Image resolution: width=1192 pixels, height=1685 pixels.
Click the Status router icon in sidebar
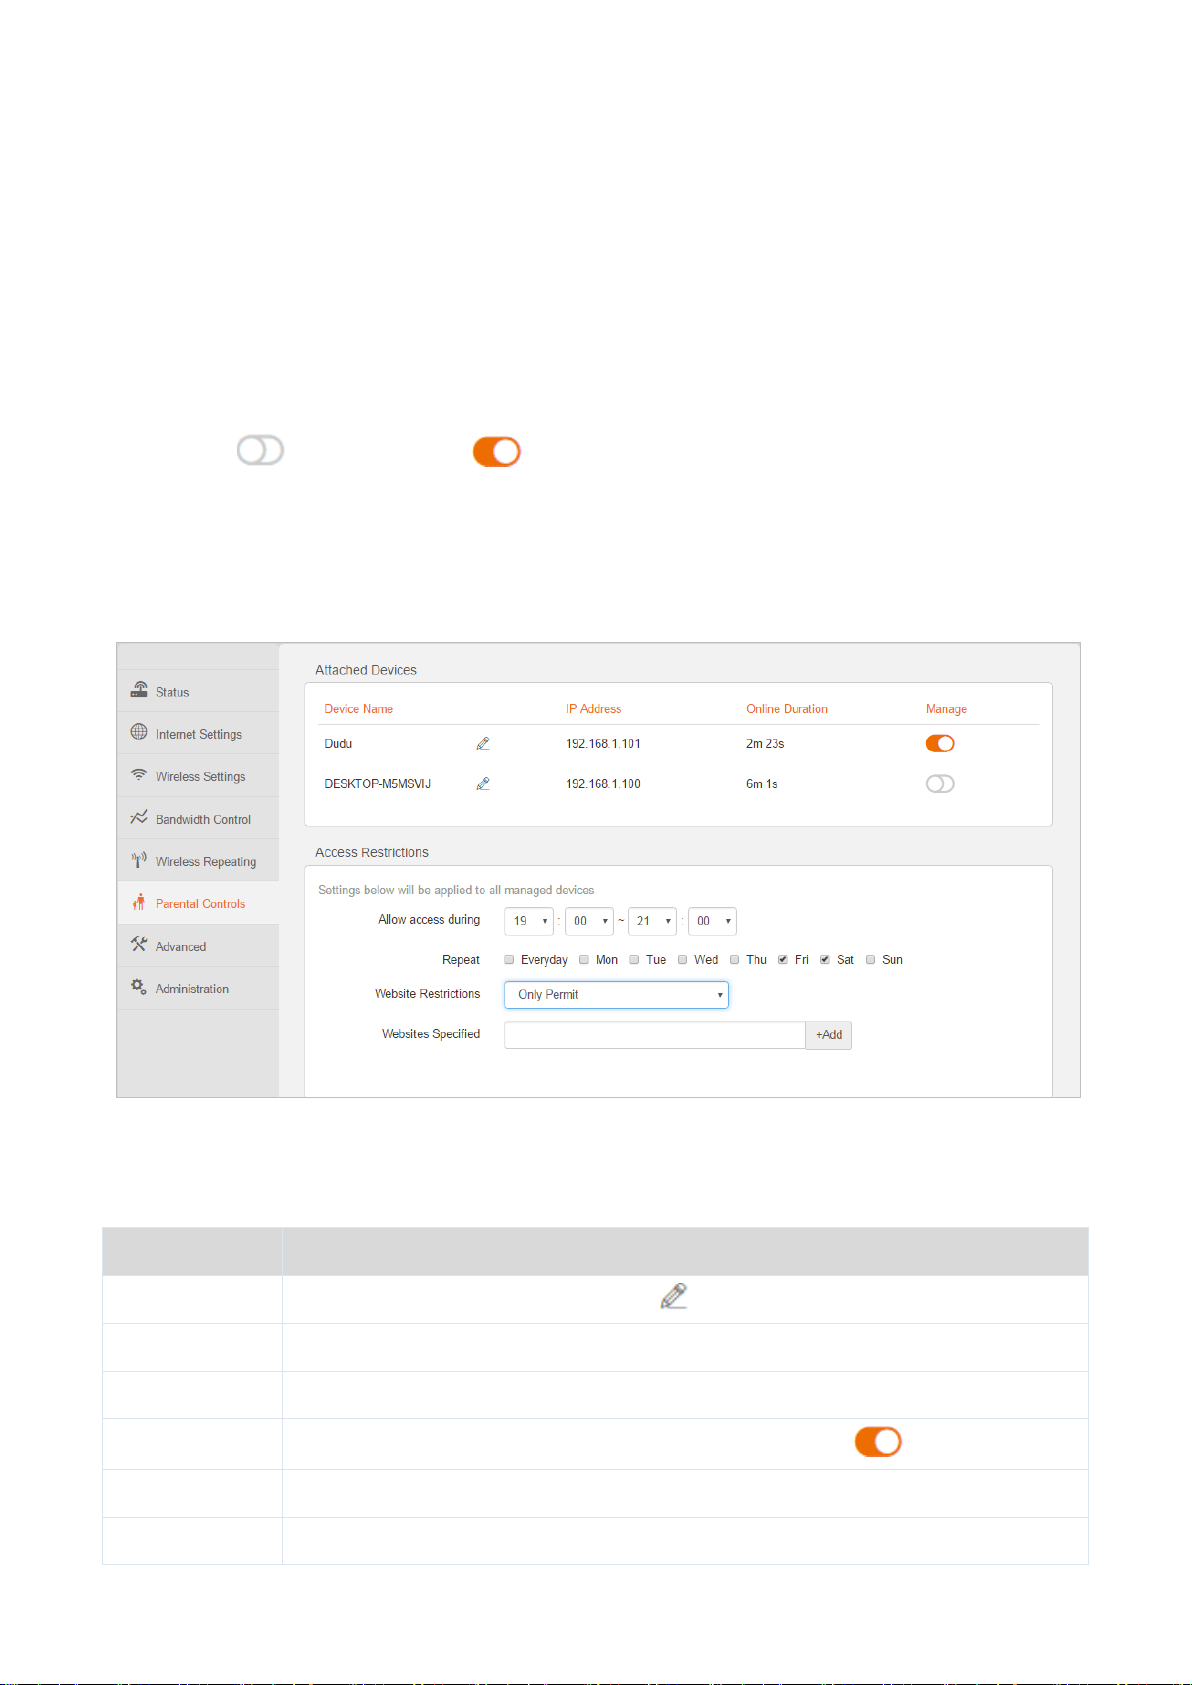(139, 690)
